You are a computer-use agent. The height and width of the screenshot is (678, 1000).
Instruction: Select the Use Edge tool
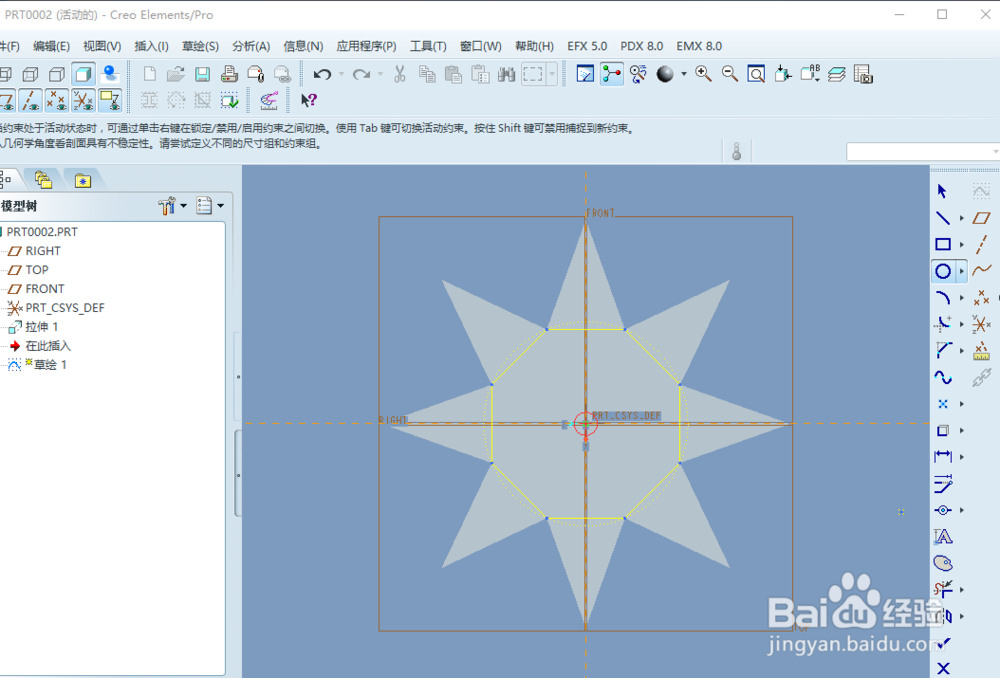point(943,431)
